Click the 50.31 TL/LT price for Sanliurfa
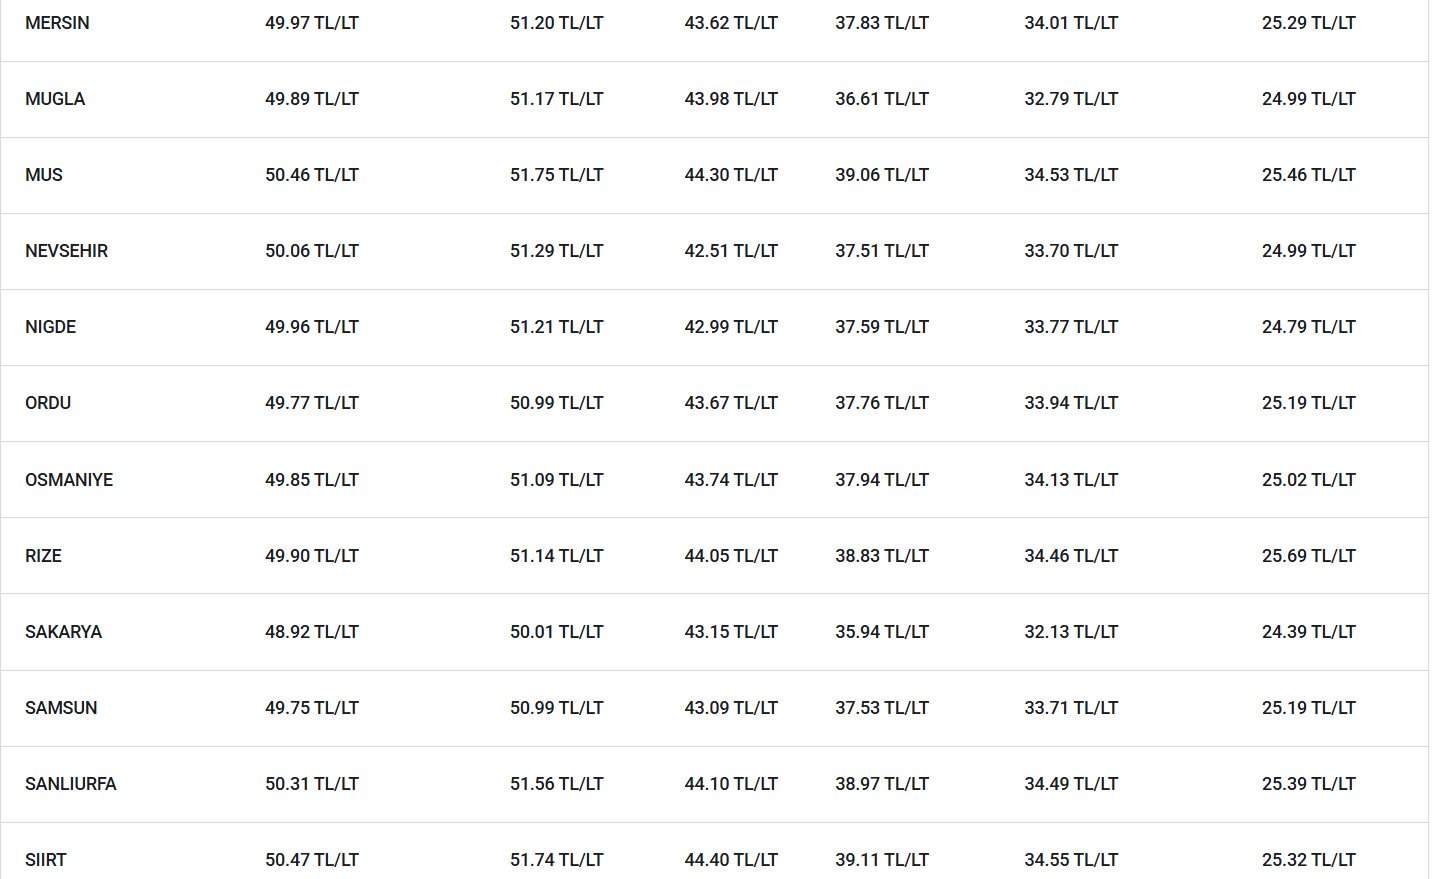Screen dimensions: 1432x879 pyautogui.click(x=312, y=784)
